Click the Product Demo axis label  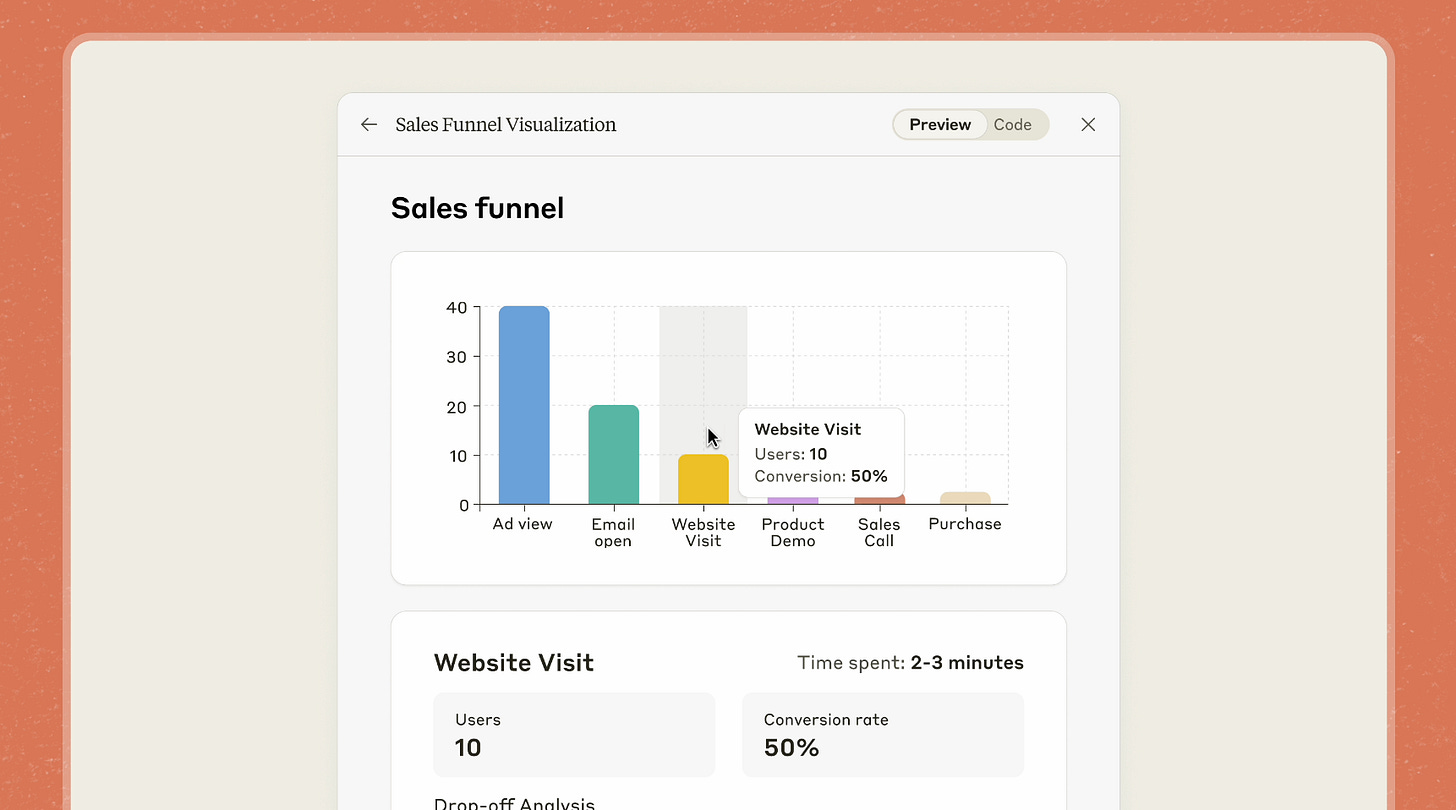793,532
